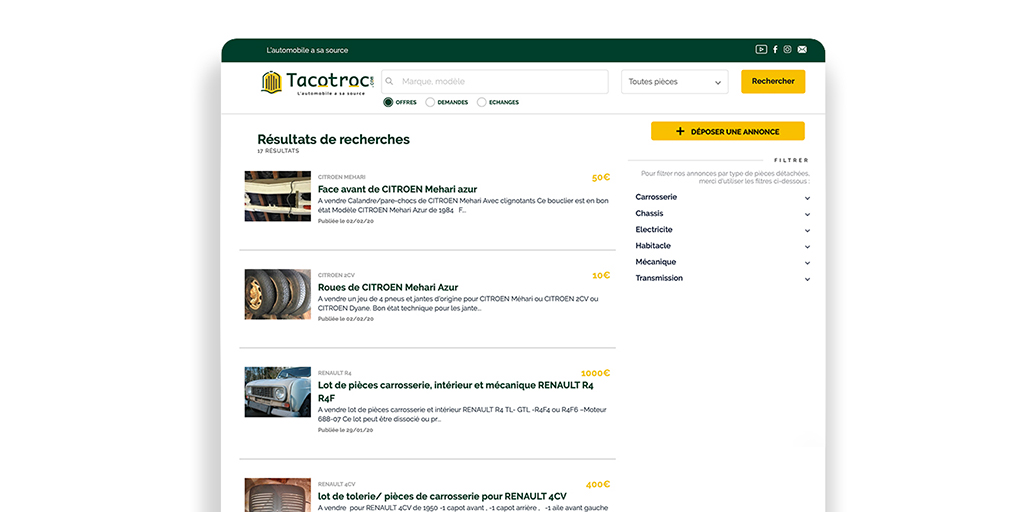Expand the Electricite filter
Image resolution: width=1024 pixels, height=512 pixels.
click(x=722, y=230)
